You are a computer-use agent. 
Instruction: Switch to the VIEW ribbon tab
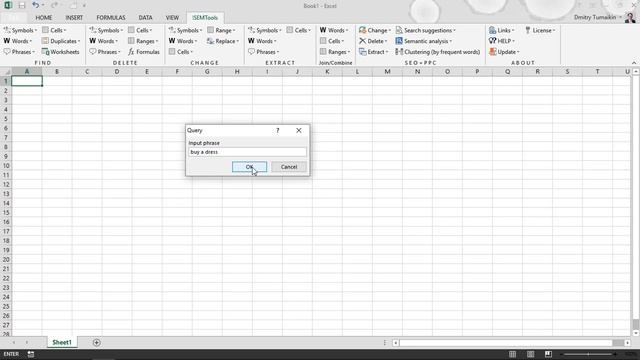(x=172, y=18)
